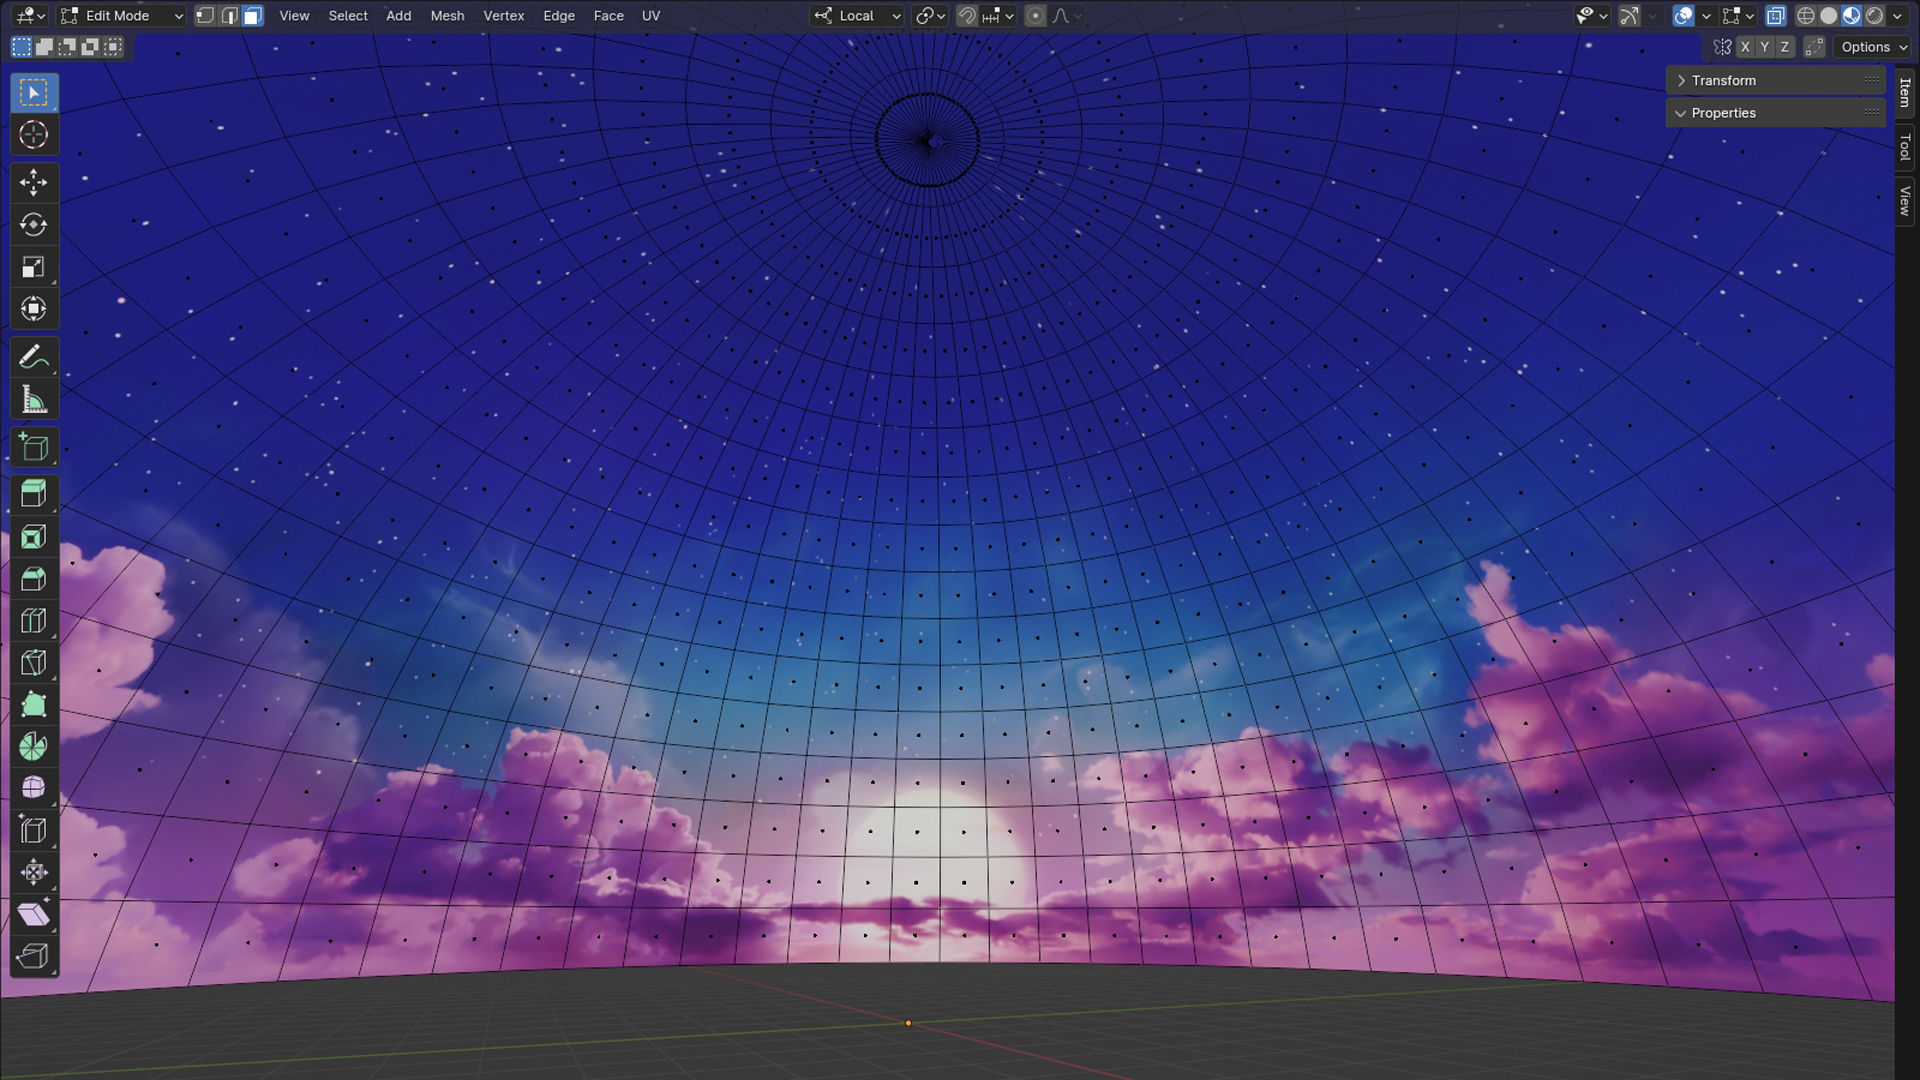Select the Measure tool

(x=34, y=400)
